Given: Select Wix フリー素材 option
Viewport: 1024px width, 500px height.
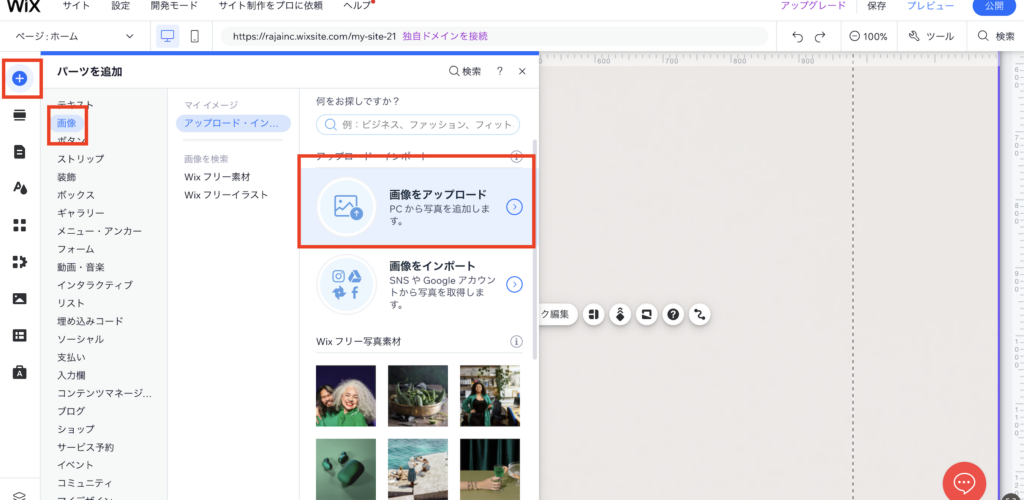Looking at the screenshot, I should click(217, 177).
